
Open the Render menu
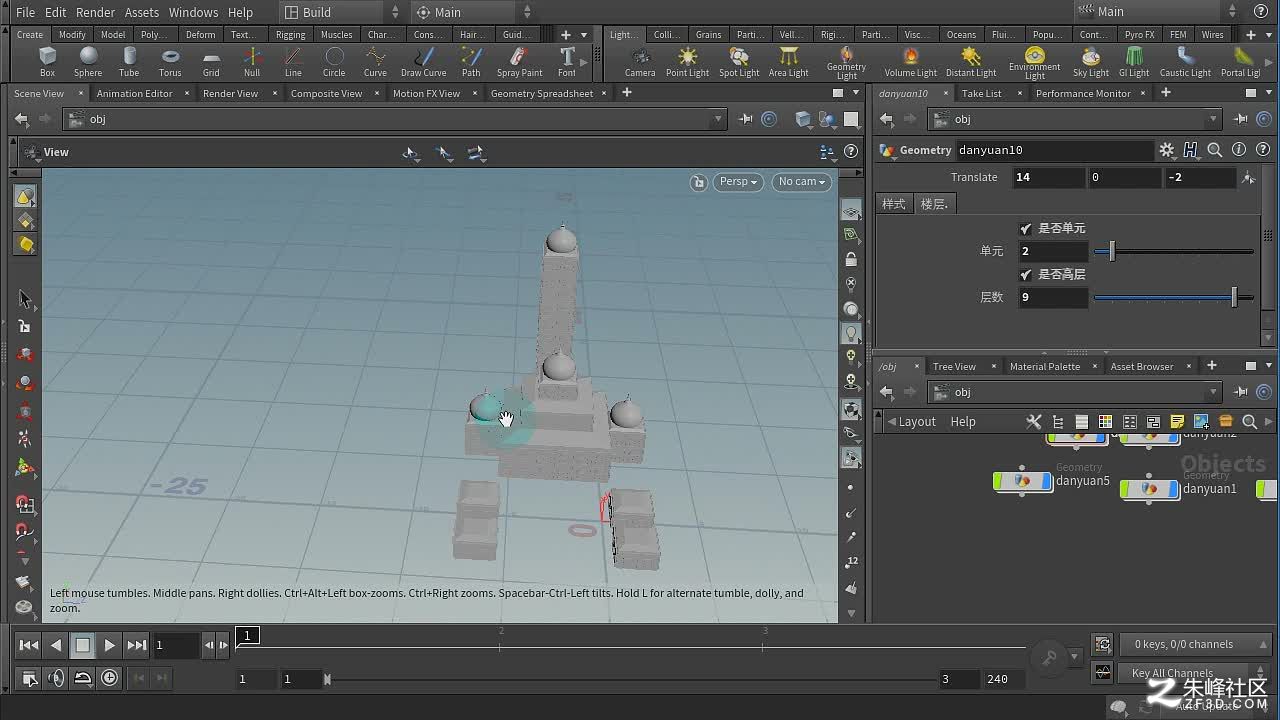click(x=95, y=12)
